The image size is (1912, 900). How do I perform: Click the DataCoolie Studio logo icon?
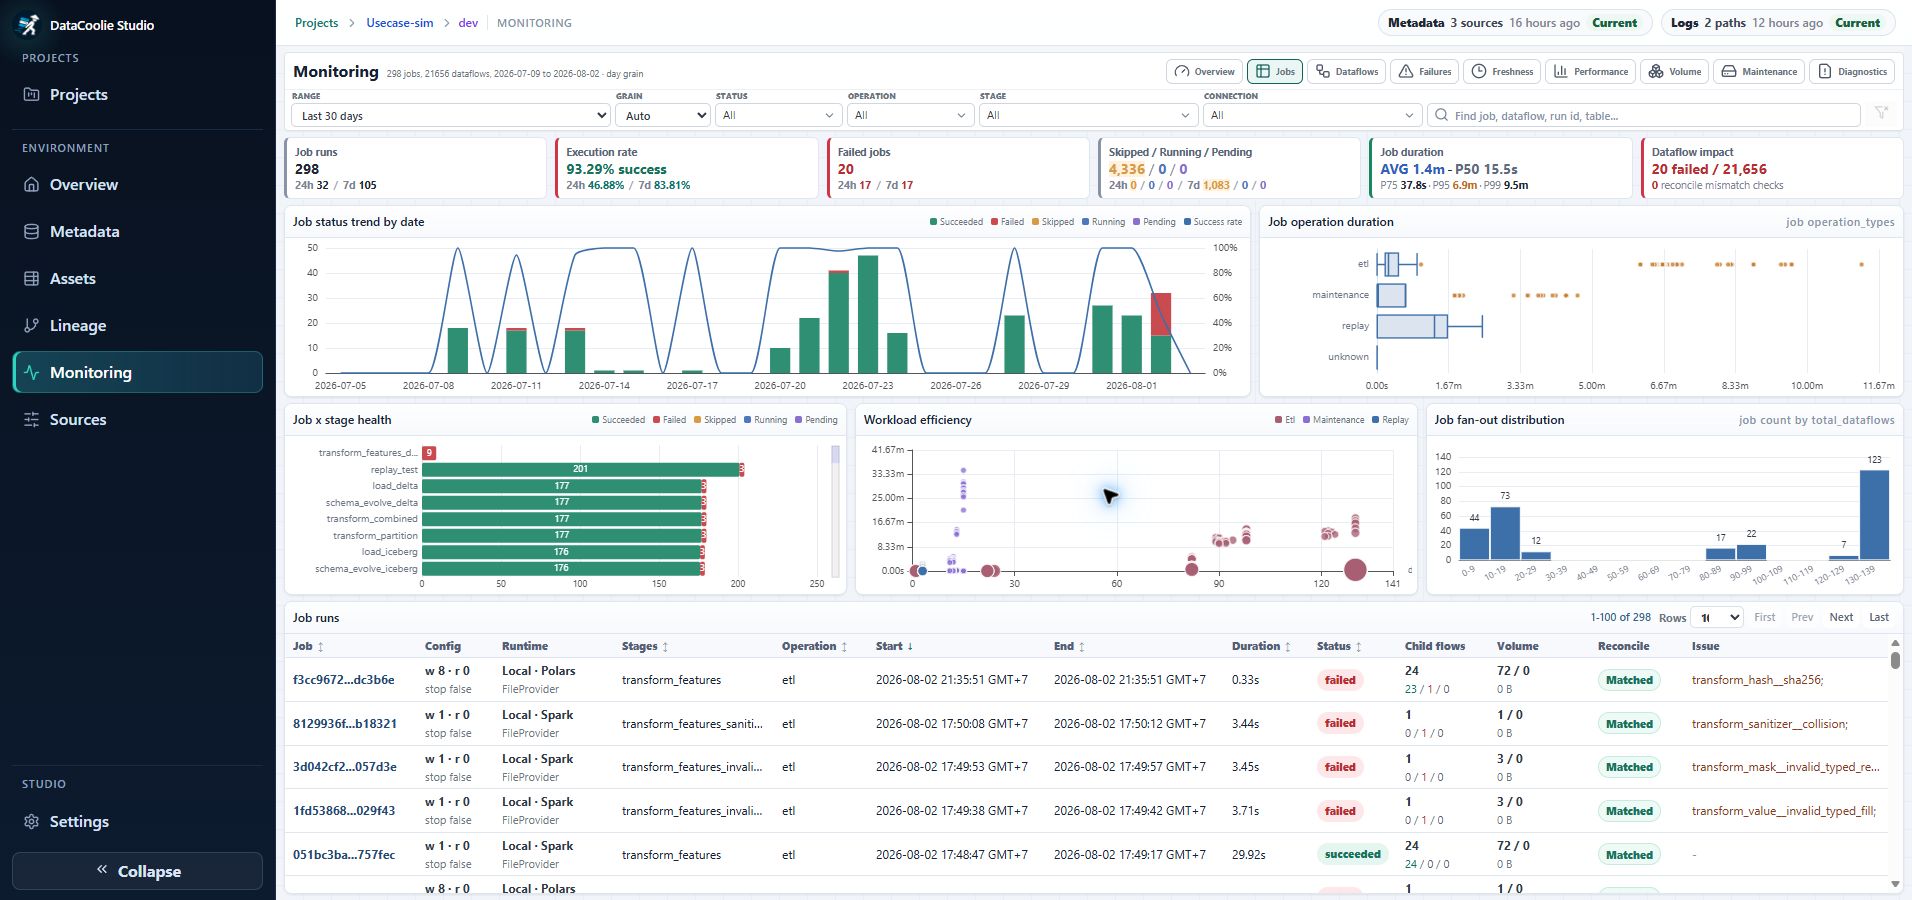click(28, 25)
